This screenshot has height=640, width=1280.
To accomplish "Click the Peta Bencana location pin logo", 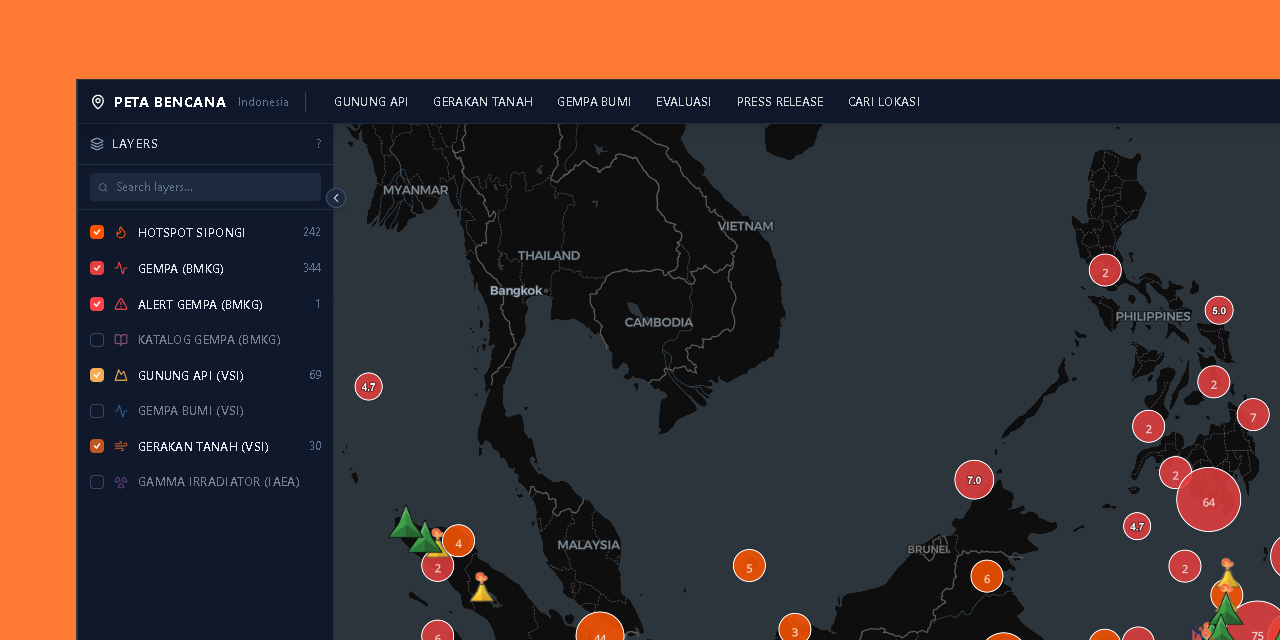I will click(98, 102).
